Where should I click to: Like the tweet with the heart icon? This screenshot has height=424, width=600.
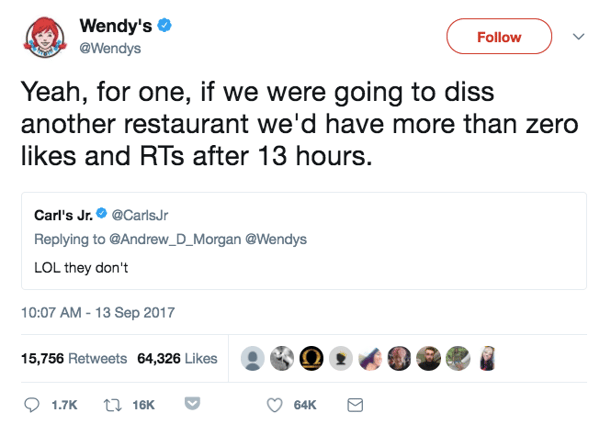click(274, 404)
